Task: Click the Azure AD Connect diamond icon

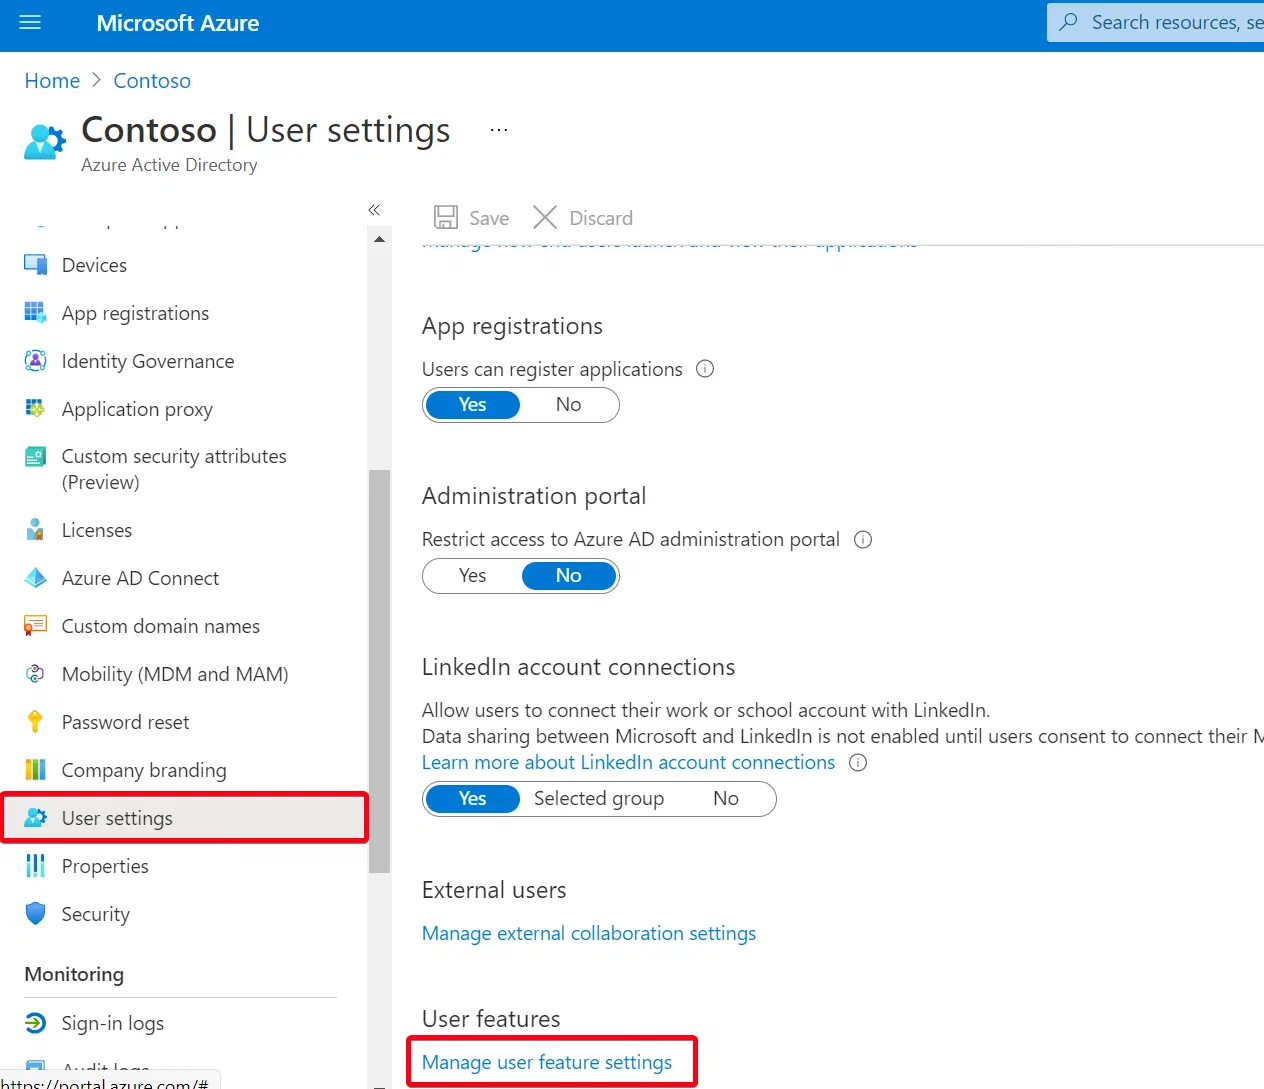Action: tap(35, 577)
